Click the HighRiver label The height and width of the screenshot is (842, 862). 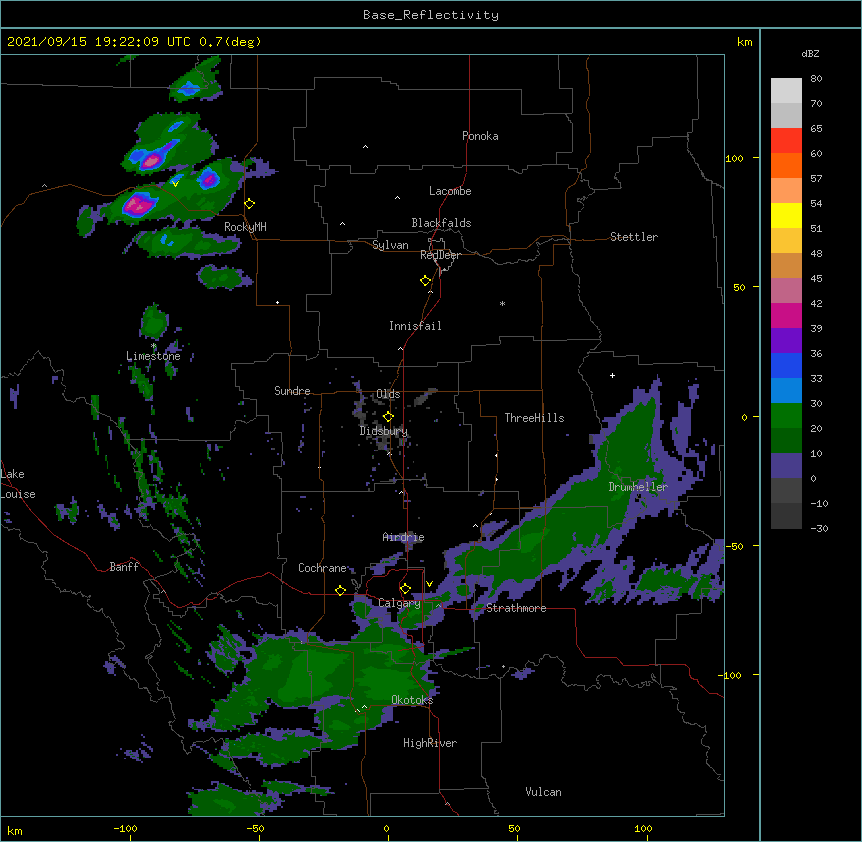click(430, 743)
